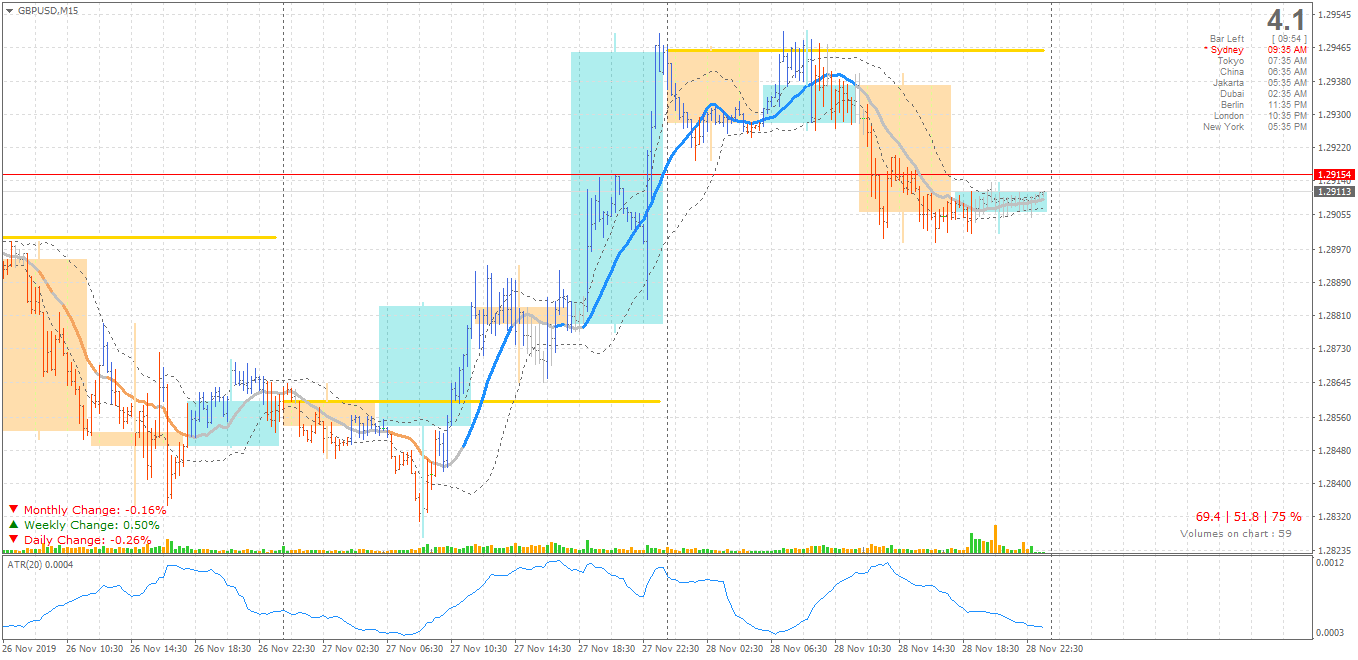Click the 05:35 AM Jakarta time
Screen dimensions: 1358x660
click(1287, 83)
